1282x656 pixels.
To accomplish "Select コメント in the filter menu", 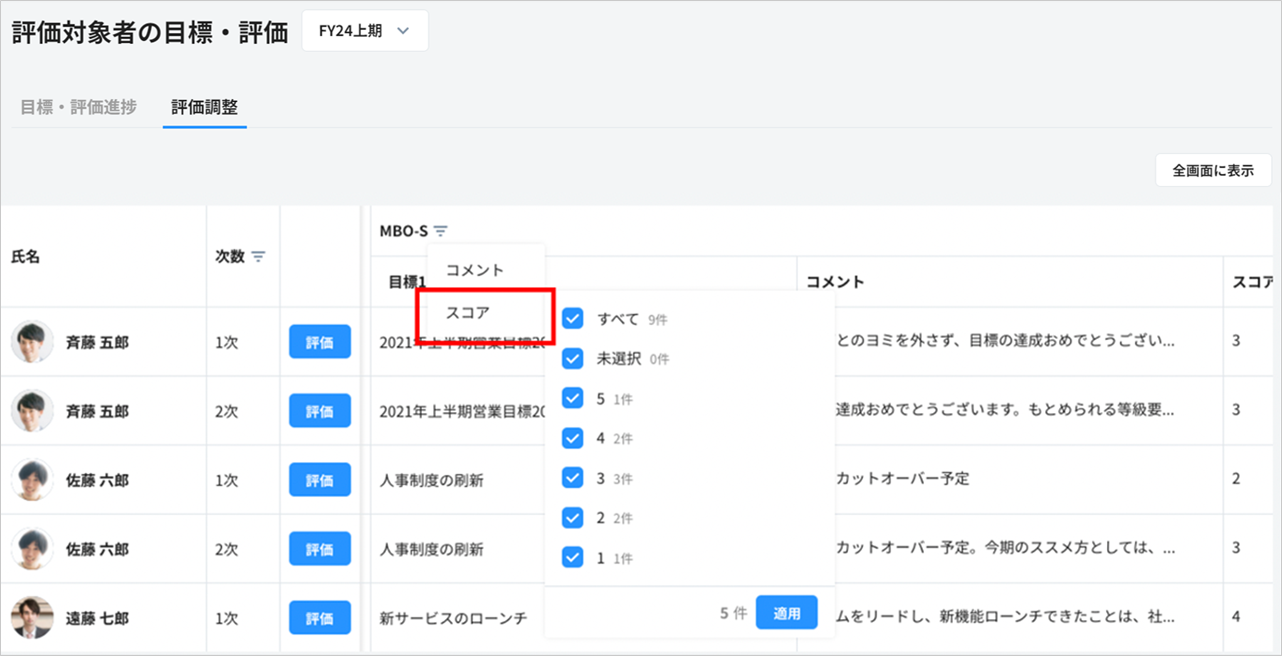I will click(x=475, y=270).
